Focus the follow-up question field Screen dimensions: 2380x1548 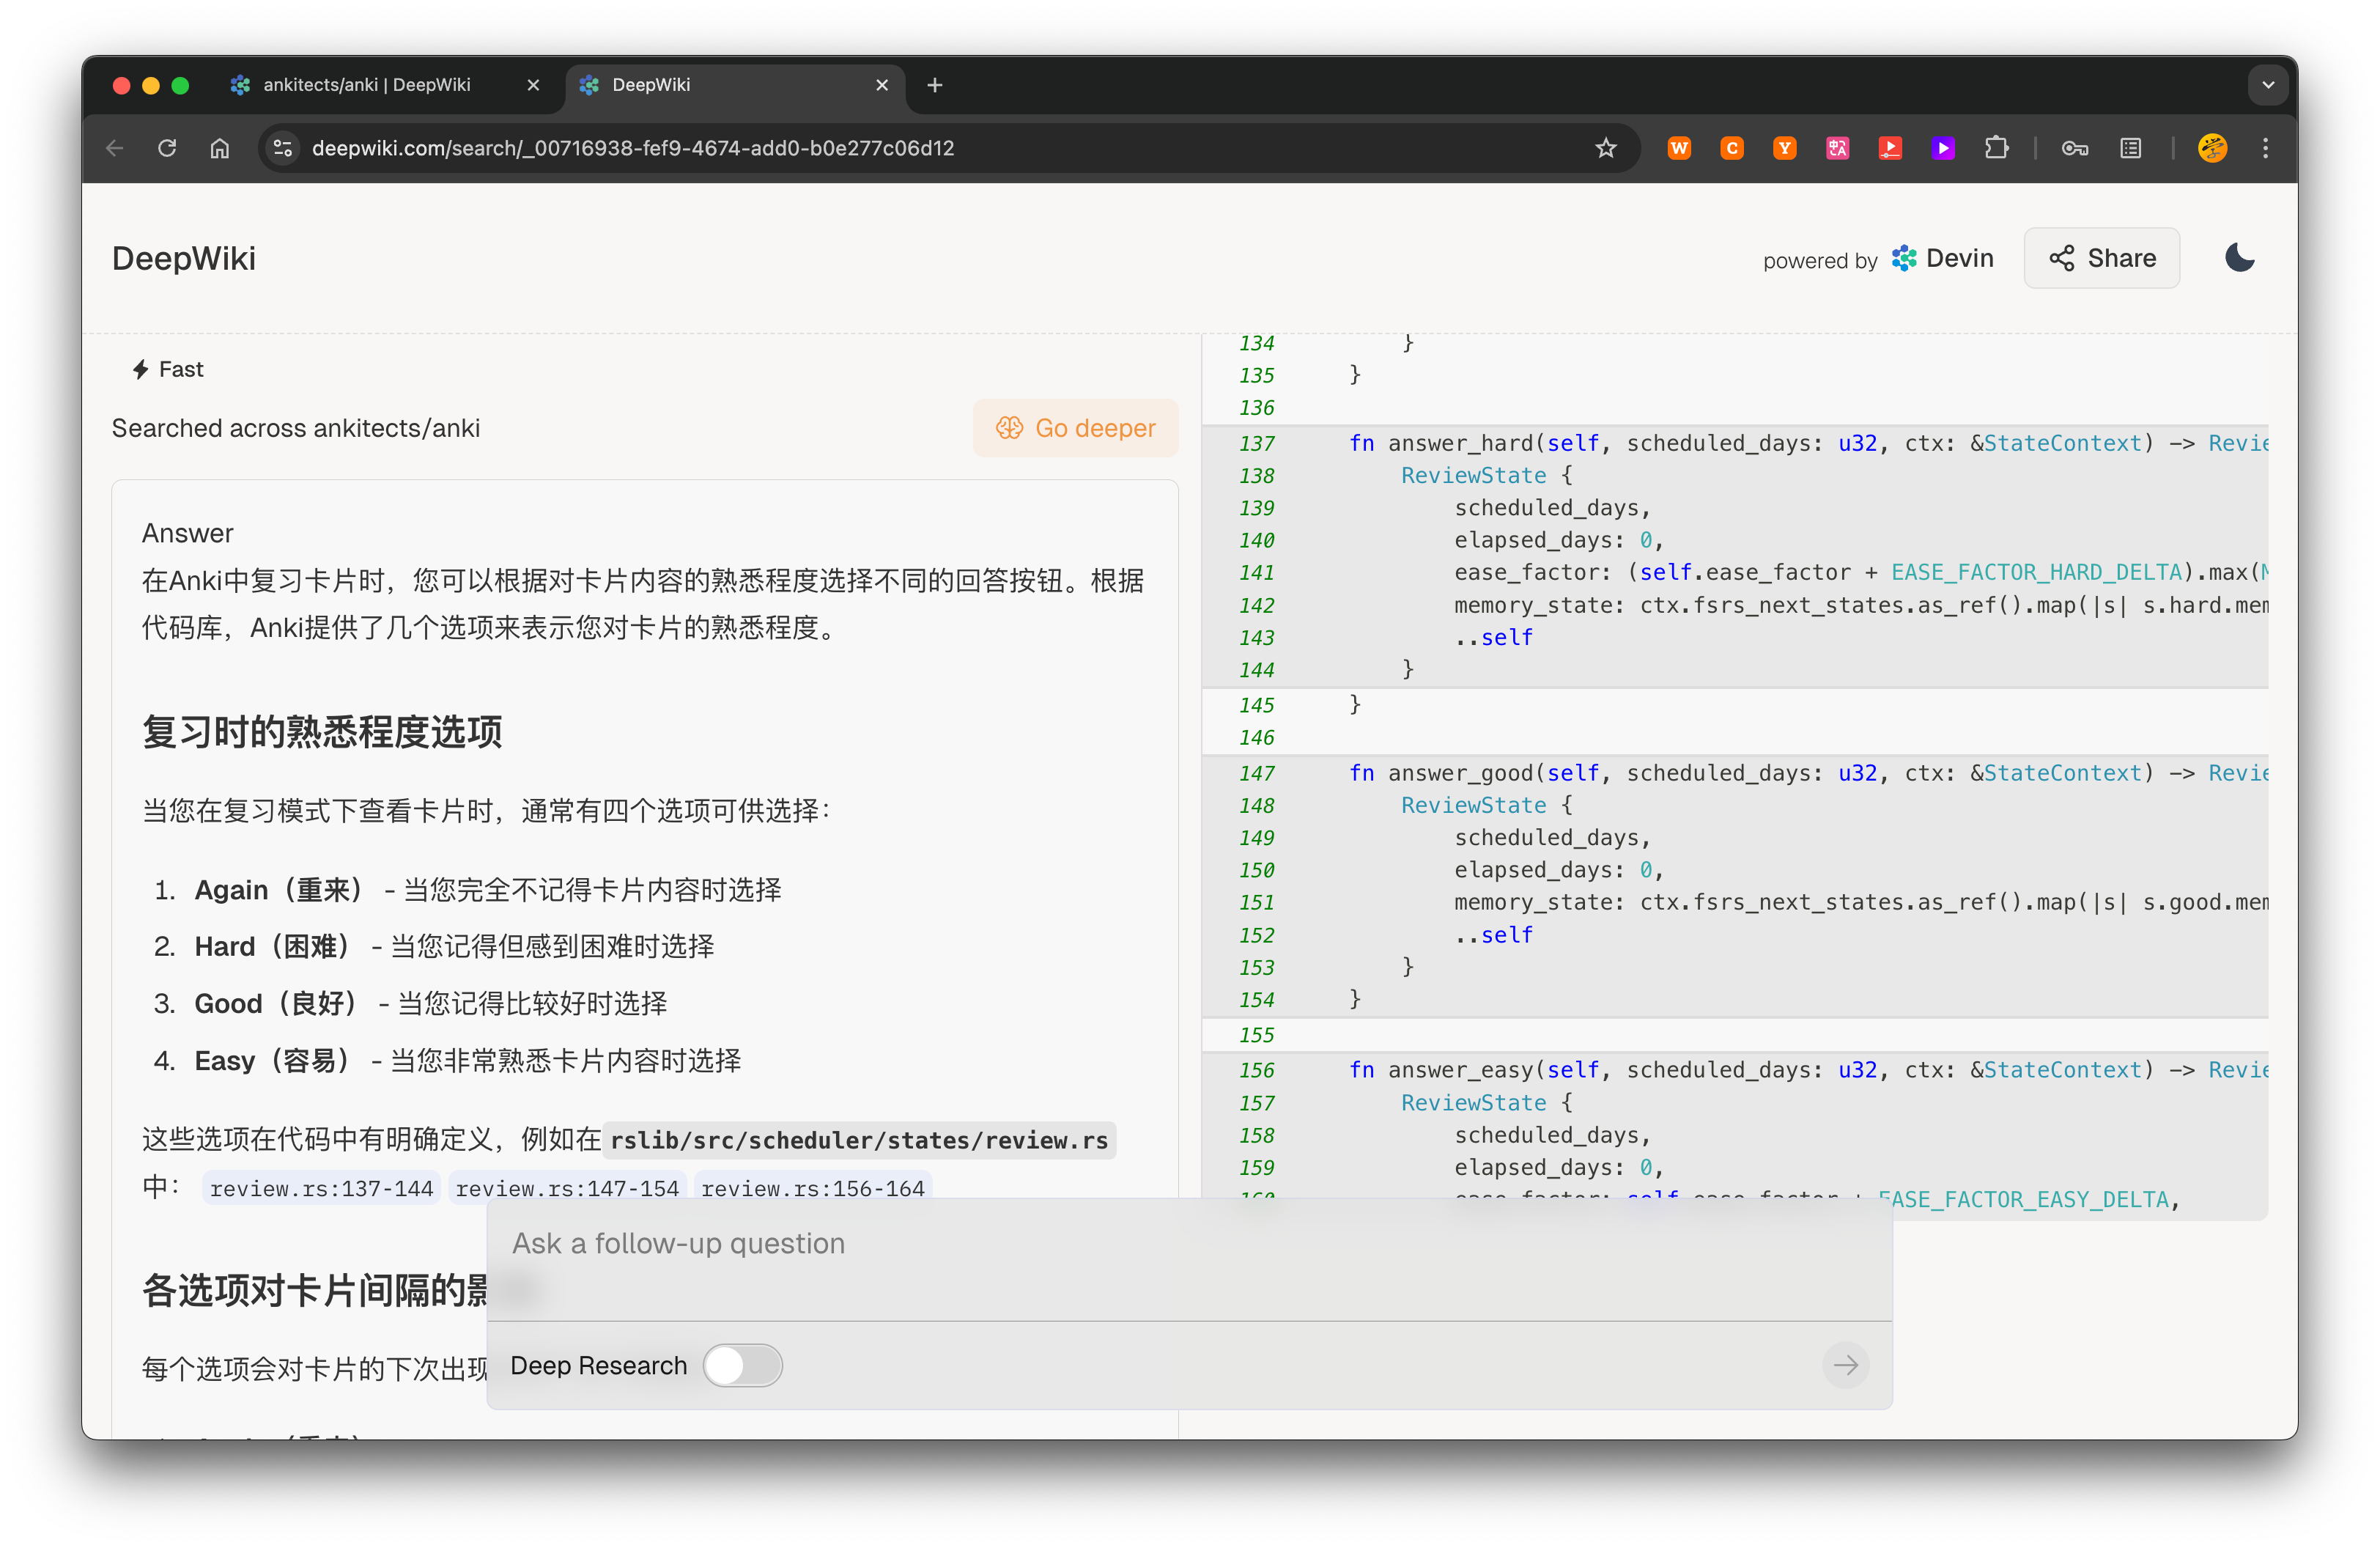1190,1259
